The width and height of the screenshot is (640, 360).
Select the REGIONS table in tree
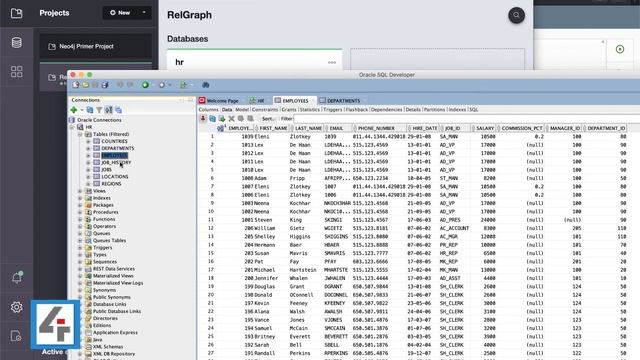coord(111,184)
